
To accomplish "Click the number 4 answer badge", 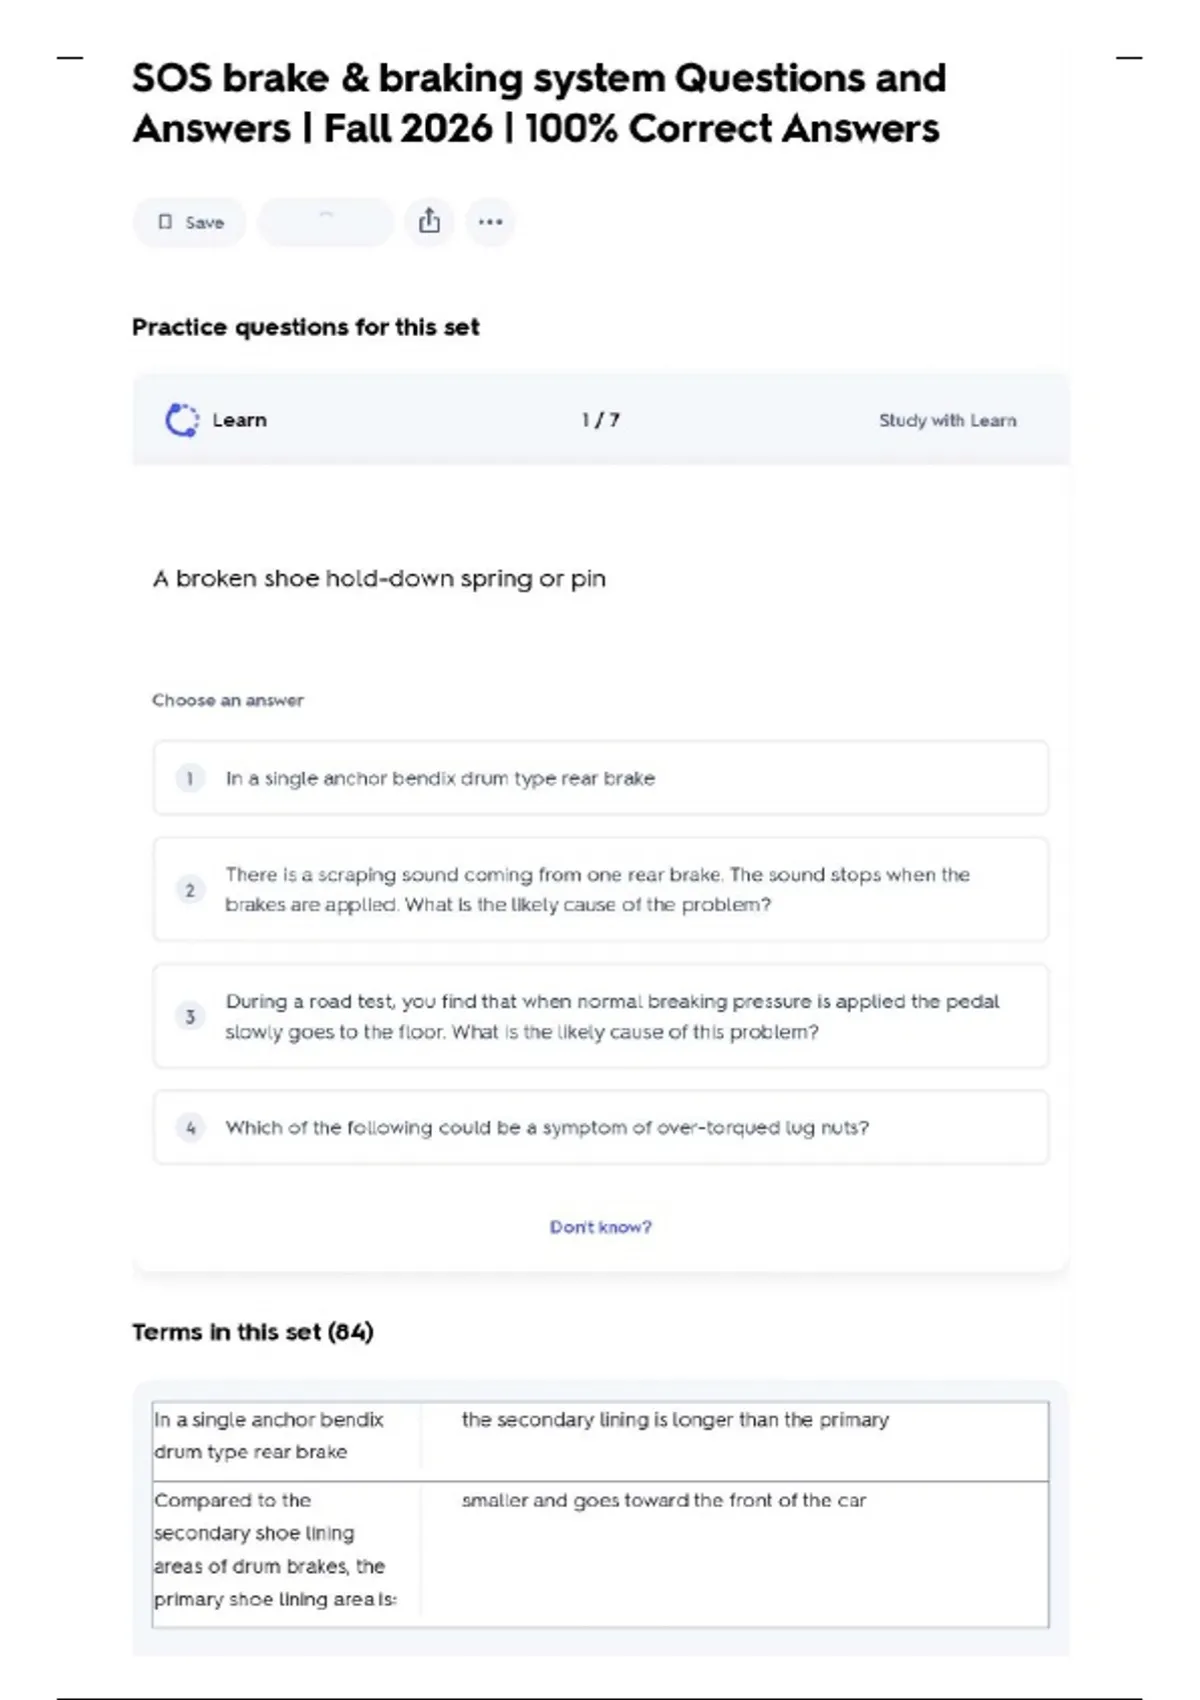I will (x=190, y=1128).
